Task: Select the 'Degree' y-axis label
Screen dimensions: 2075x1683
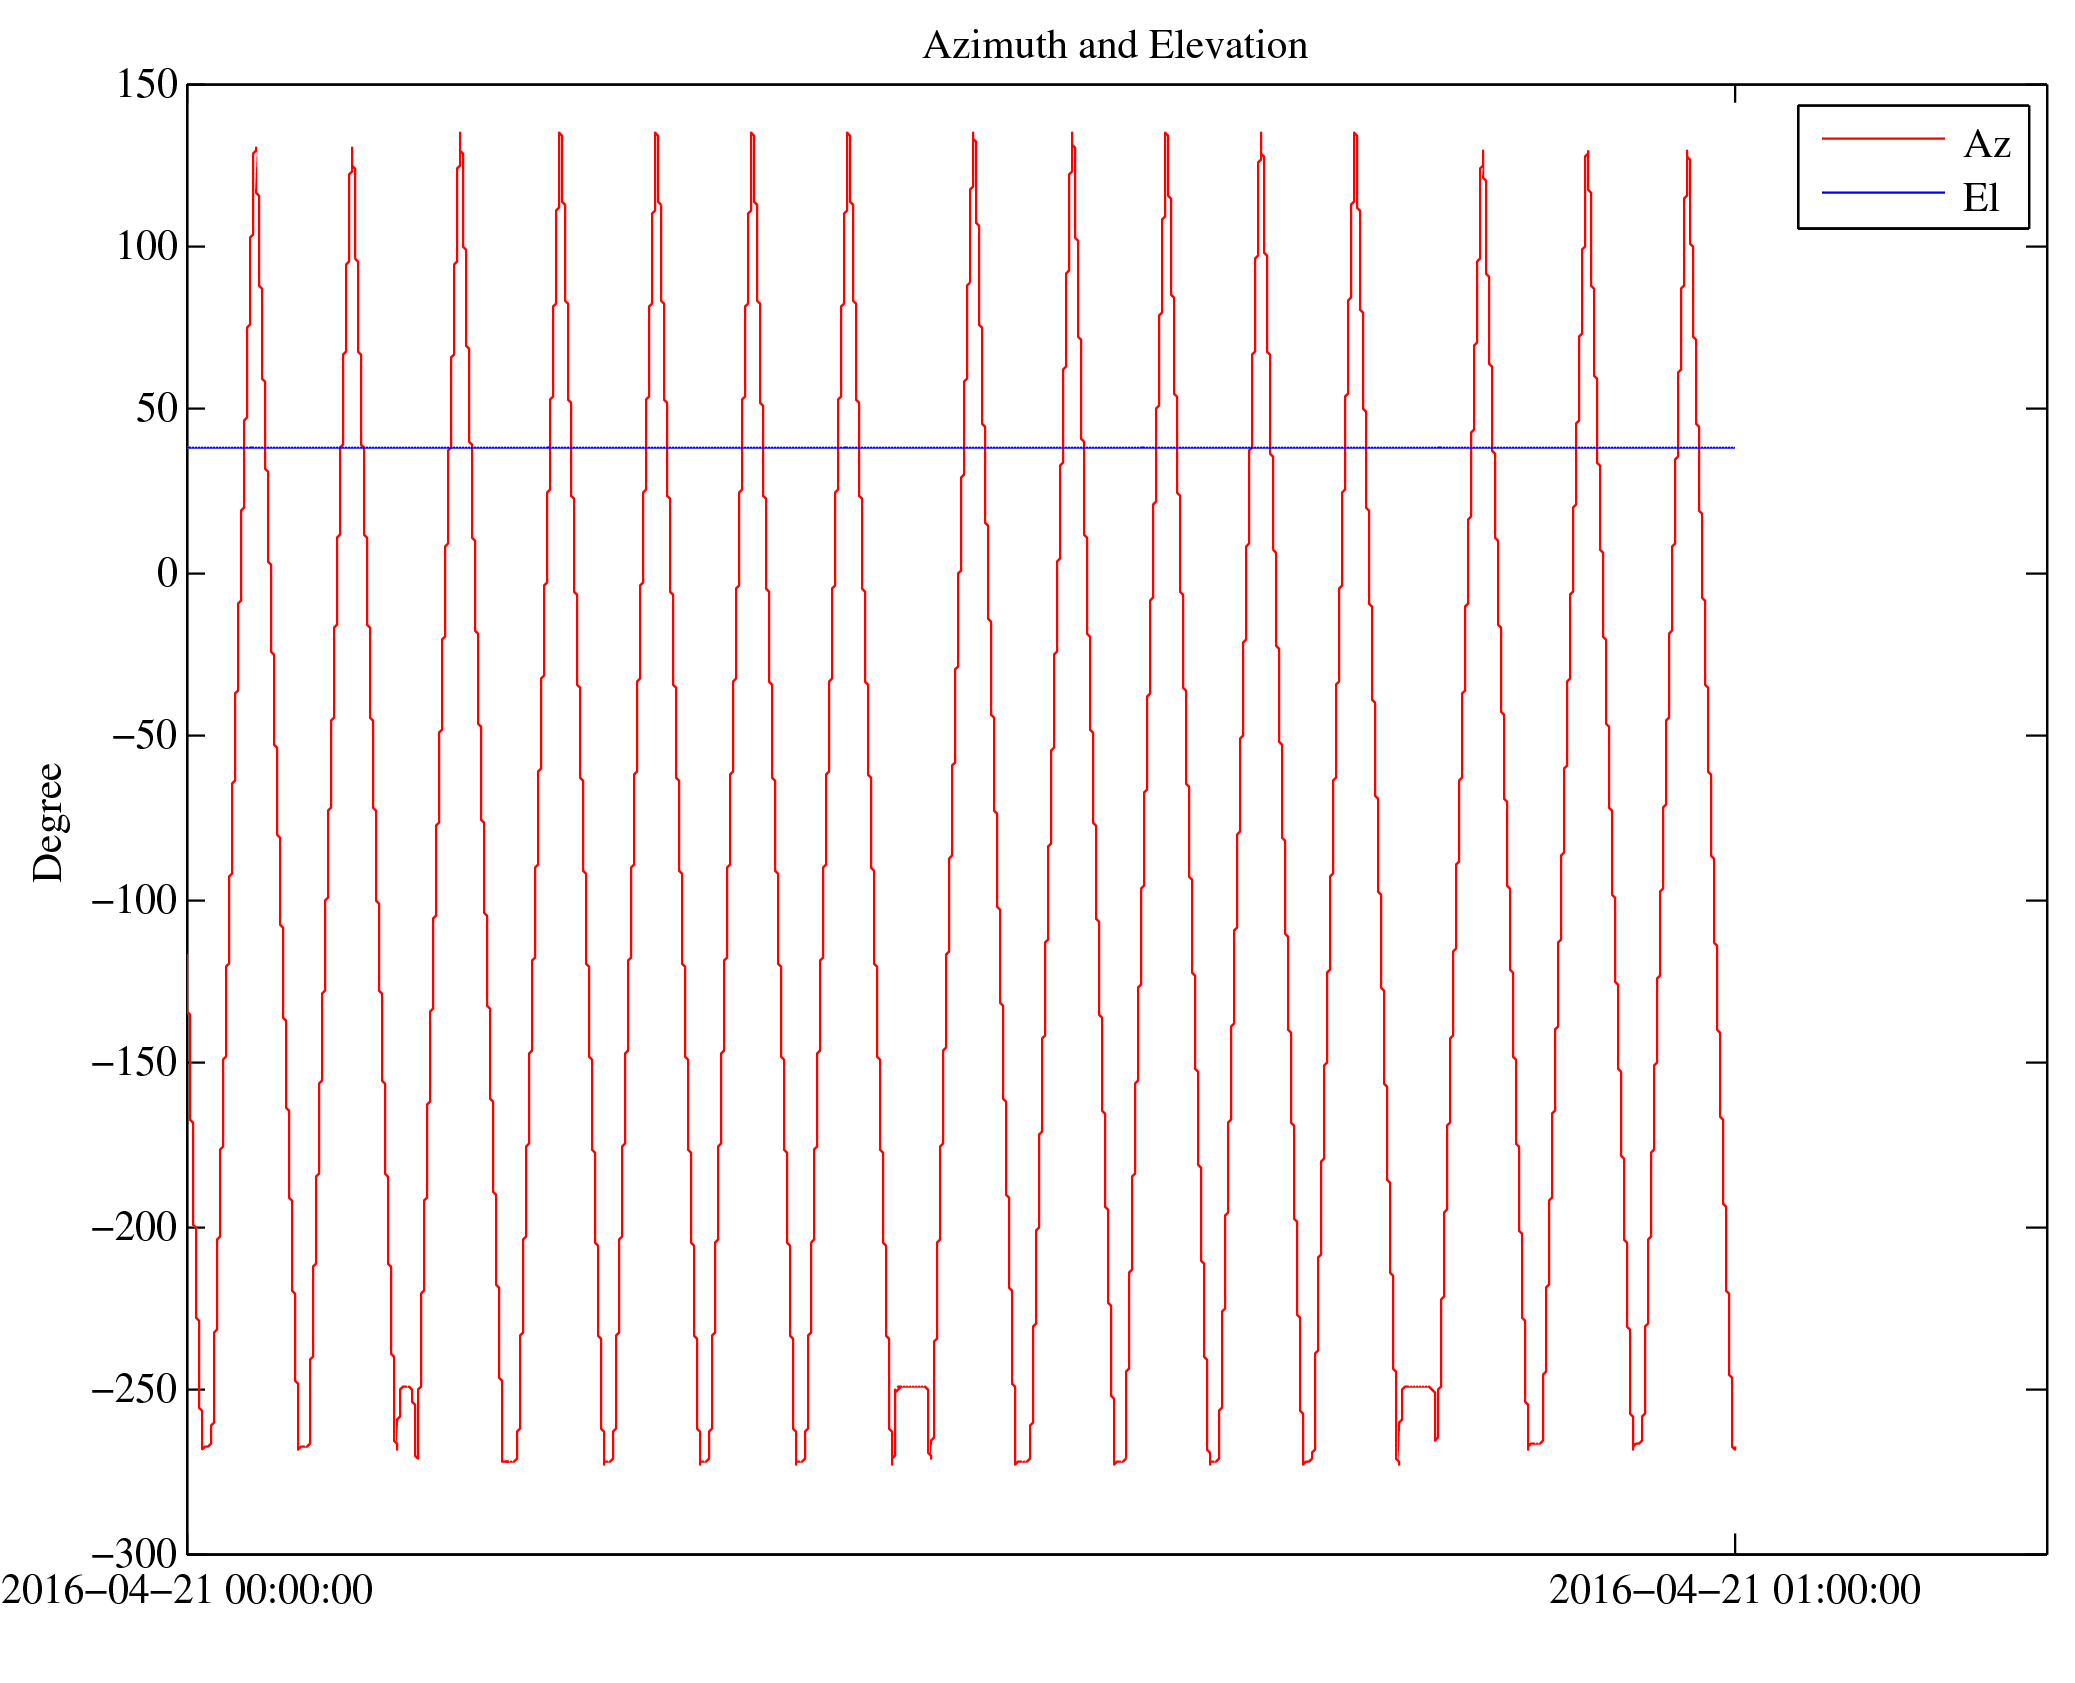Action: (x=48, y=822)
